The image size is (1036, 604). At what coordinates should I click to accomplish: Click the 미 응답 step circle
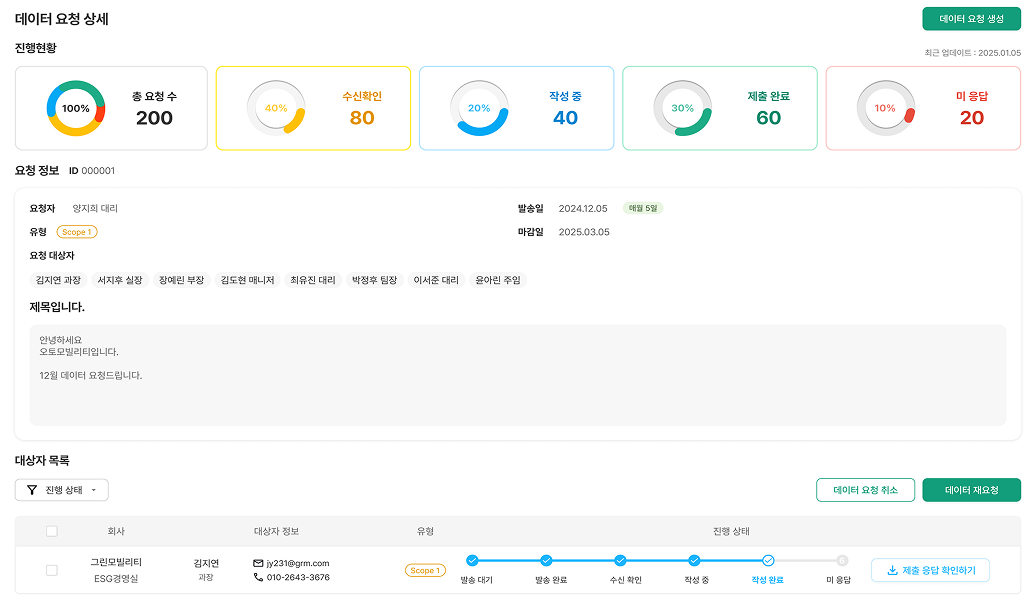[x=842, y=560]
